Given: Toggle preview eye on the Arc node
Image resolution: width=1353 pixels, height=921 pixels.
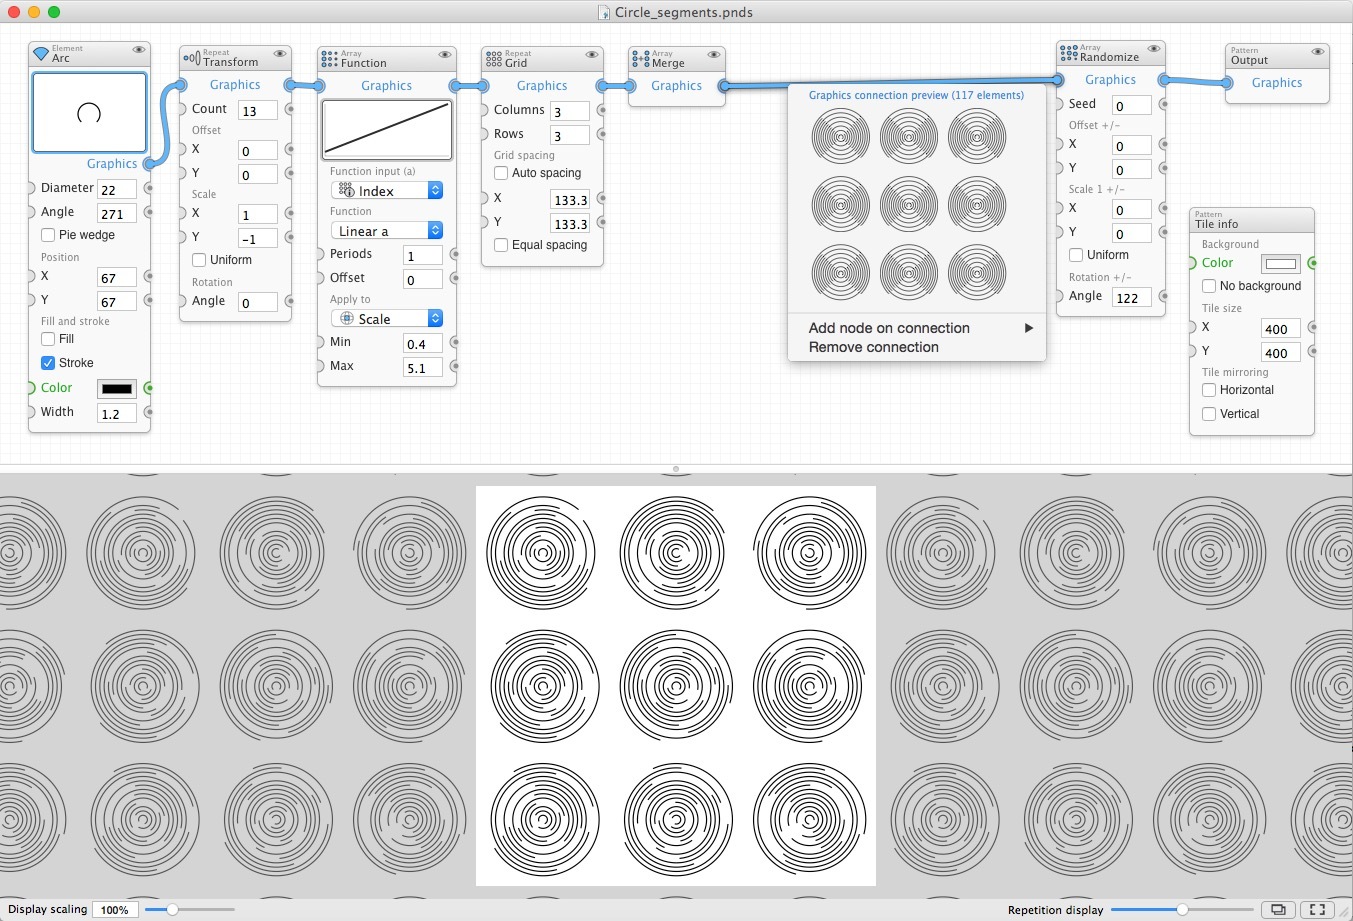Looking at the screenshot, I should (x=139, y=49).
